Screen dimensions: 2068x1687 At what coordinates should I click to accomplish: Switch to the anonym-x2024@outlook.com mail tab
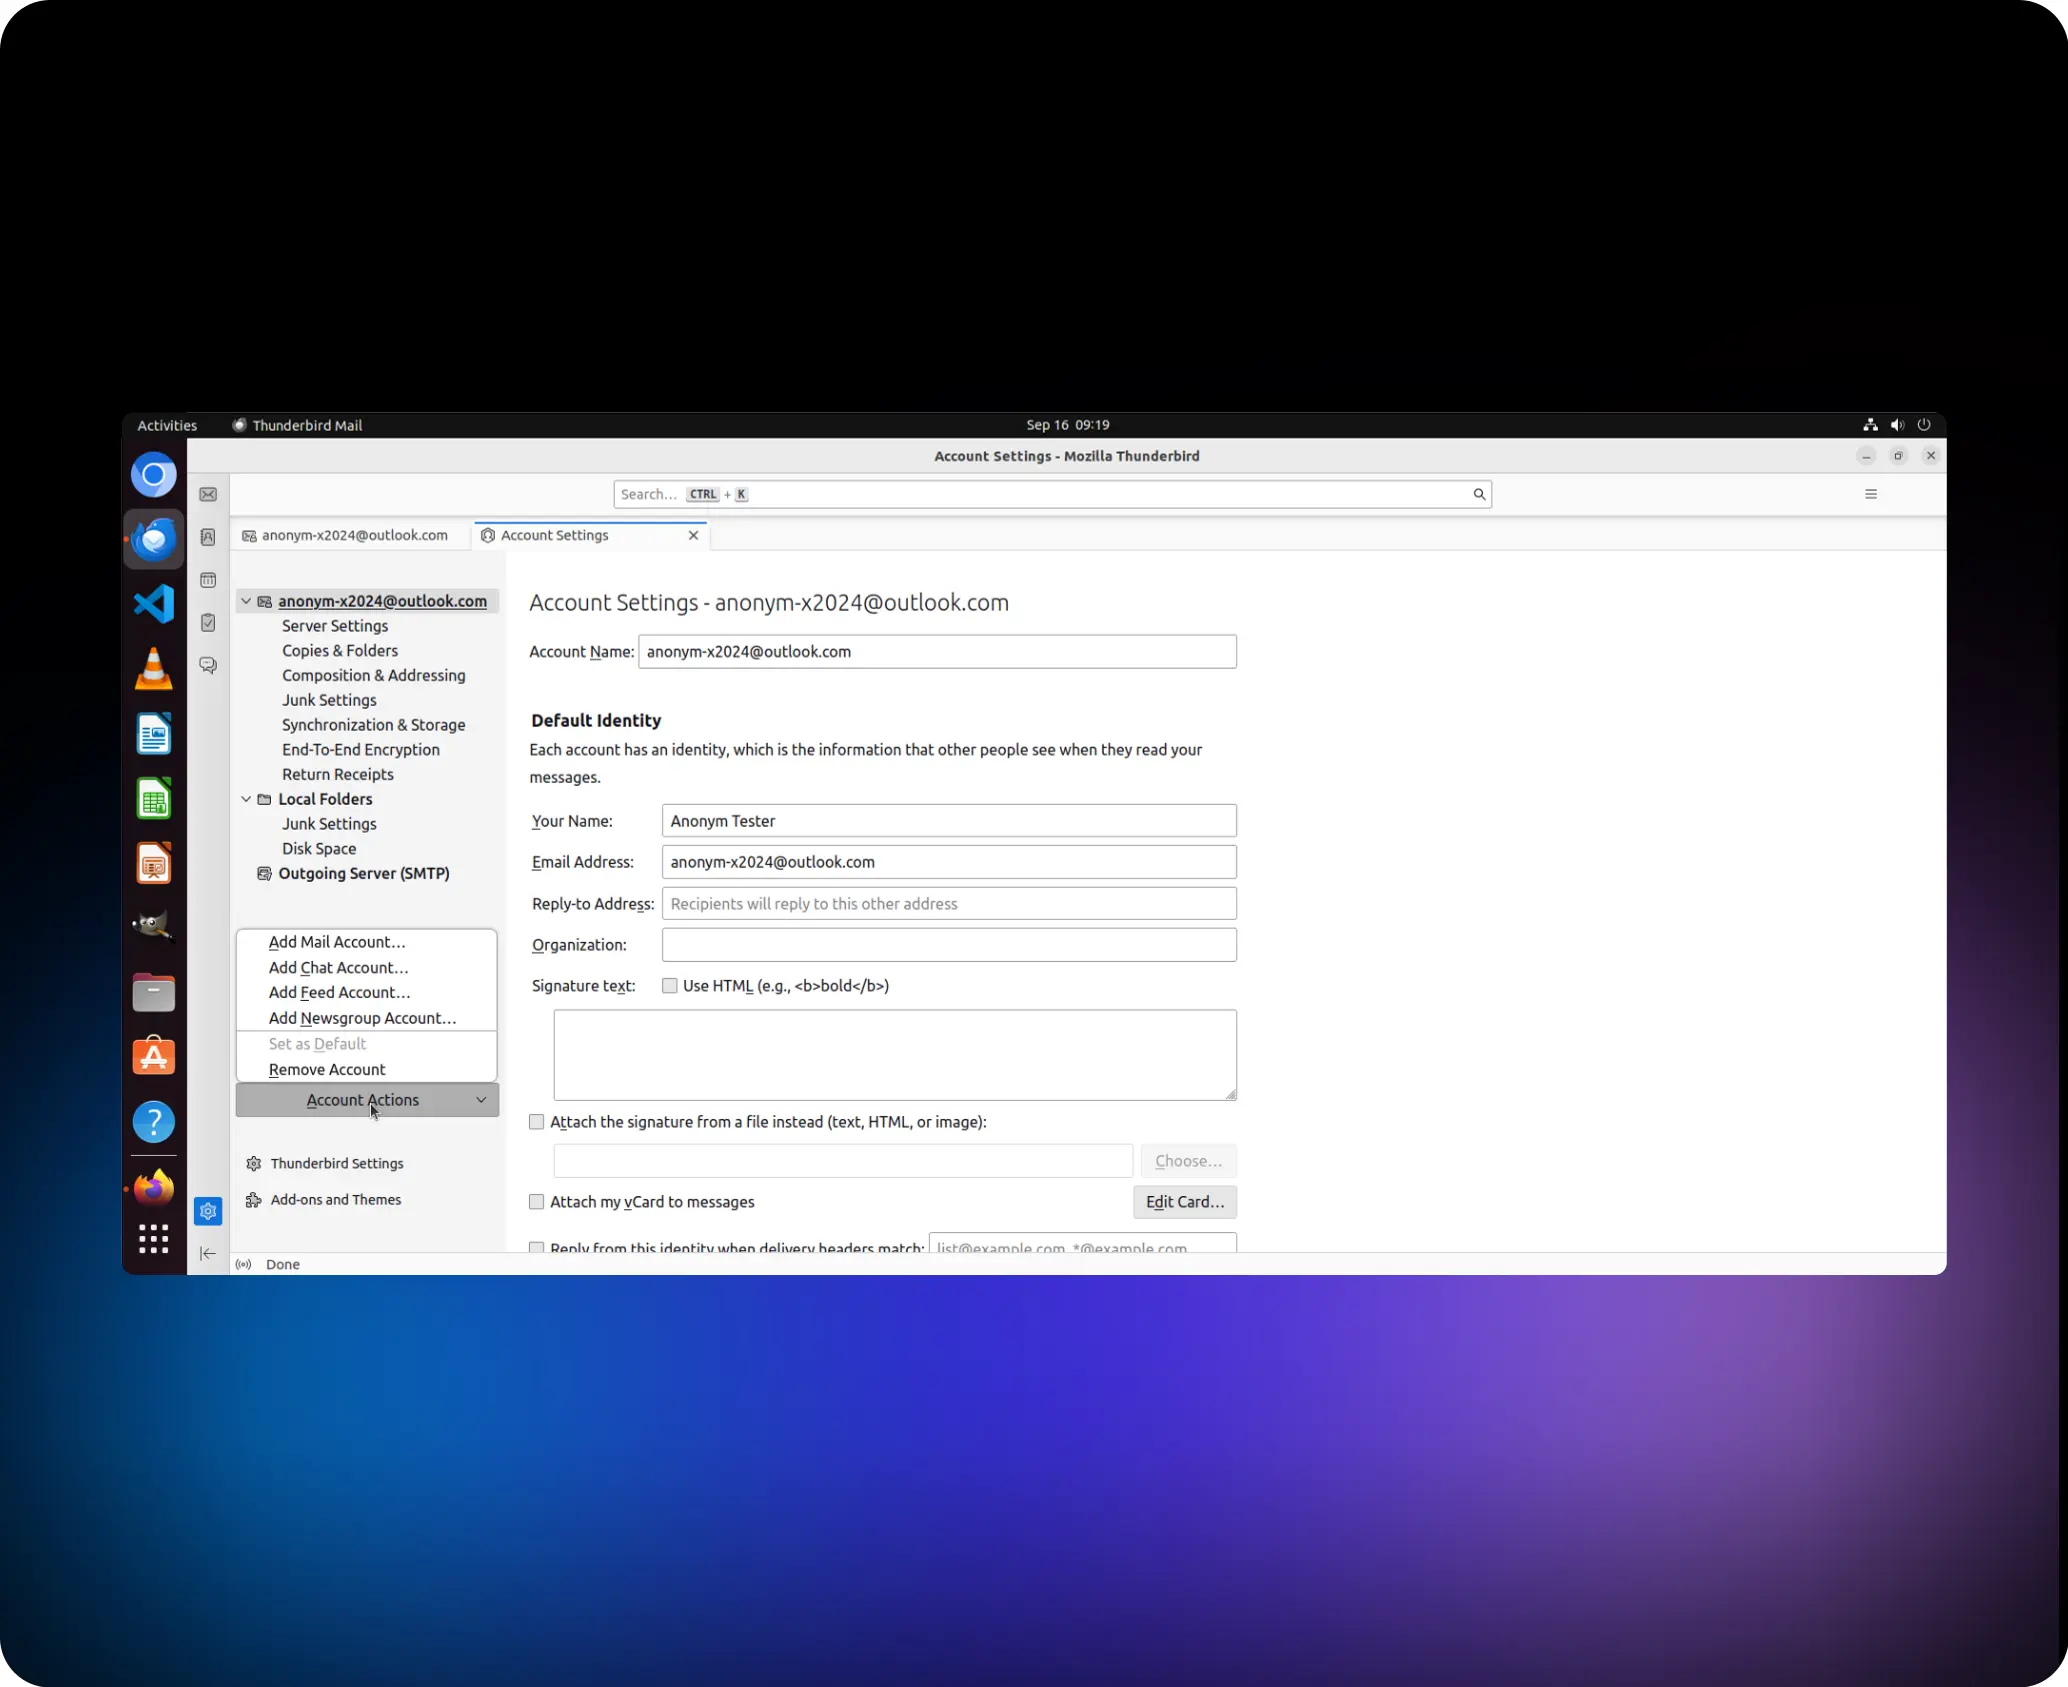(346, 536)
